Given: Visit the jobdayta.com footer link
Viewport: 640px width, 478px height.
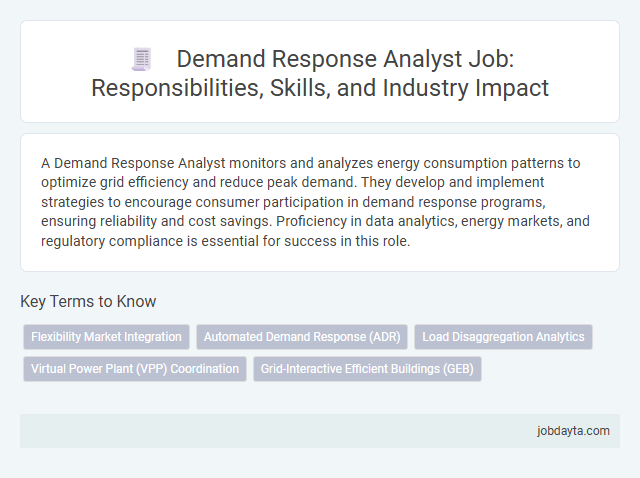Looking at the screenshot, I should [x=573, y=431].
